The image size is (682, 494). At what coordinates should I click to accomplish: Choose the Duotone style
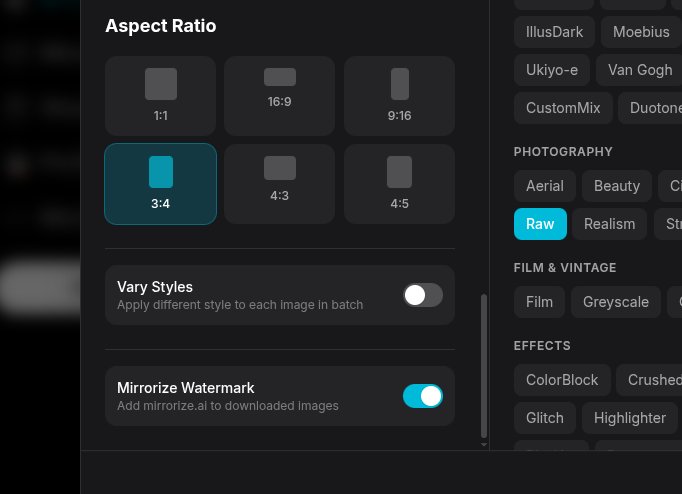click(x=650, y=108)
